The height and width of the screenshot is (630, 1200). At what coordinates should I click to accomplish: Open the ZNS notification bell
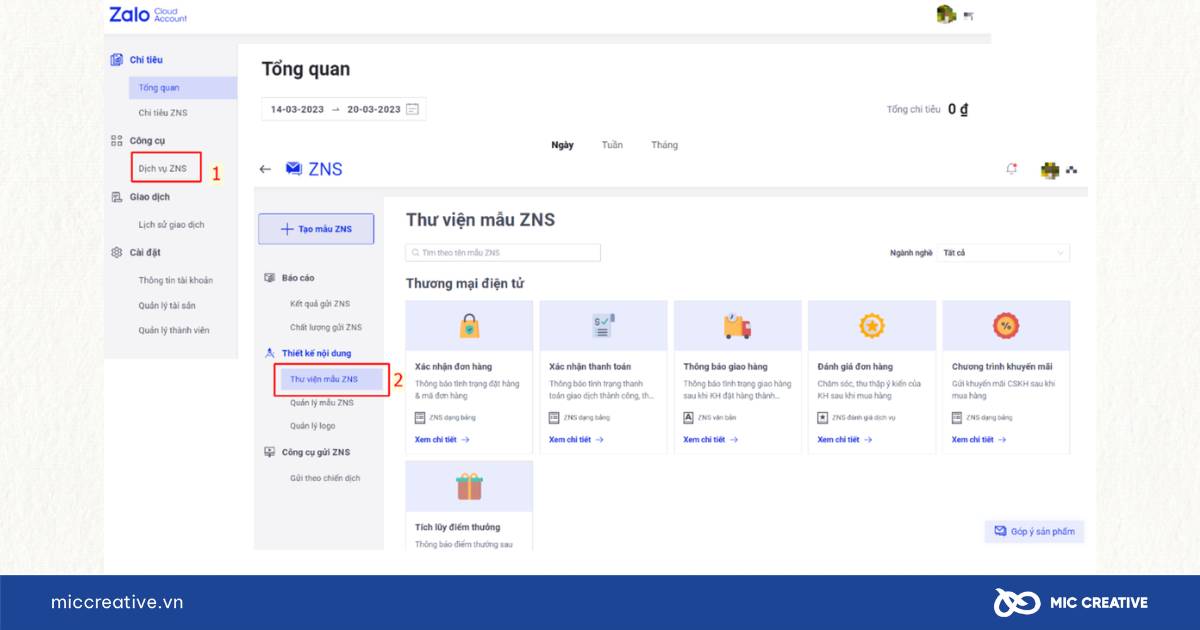coord(1012,169)
